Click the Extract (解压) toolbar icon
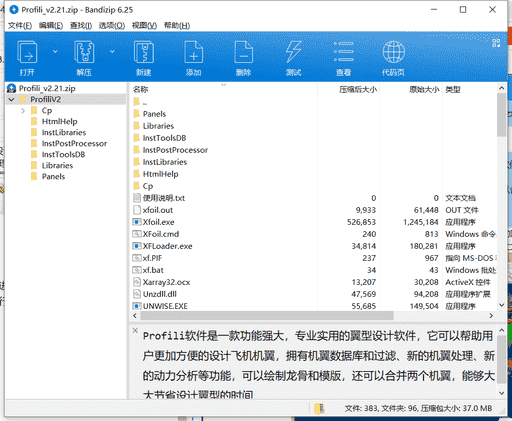Viewport: 512px width, 421px height. click(84, 52)
